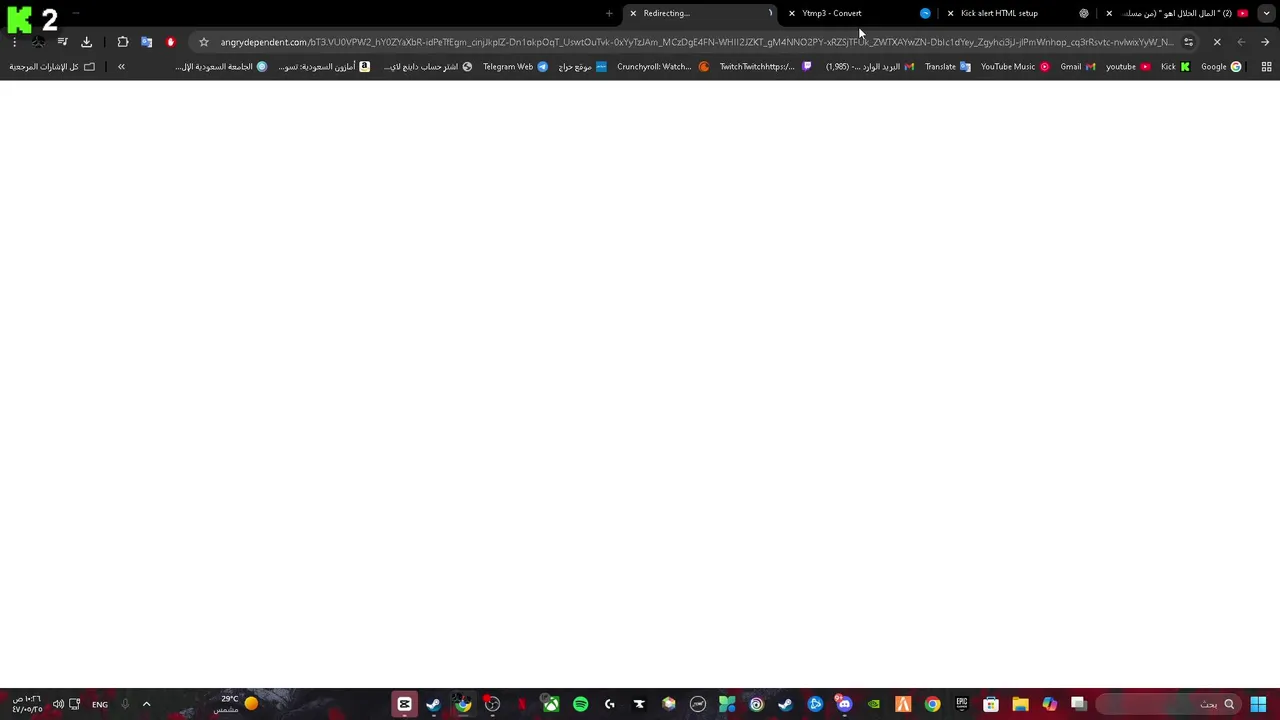Open the Netflix taskbar icon
The width and height of the screenshot is (1280, 720).
pyautogui.click(x=521, y=704)
